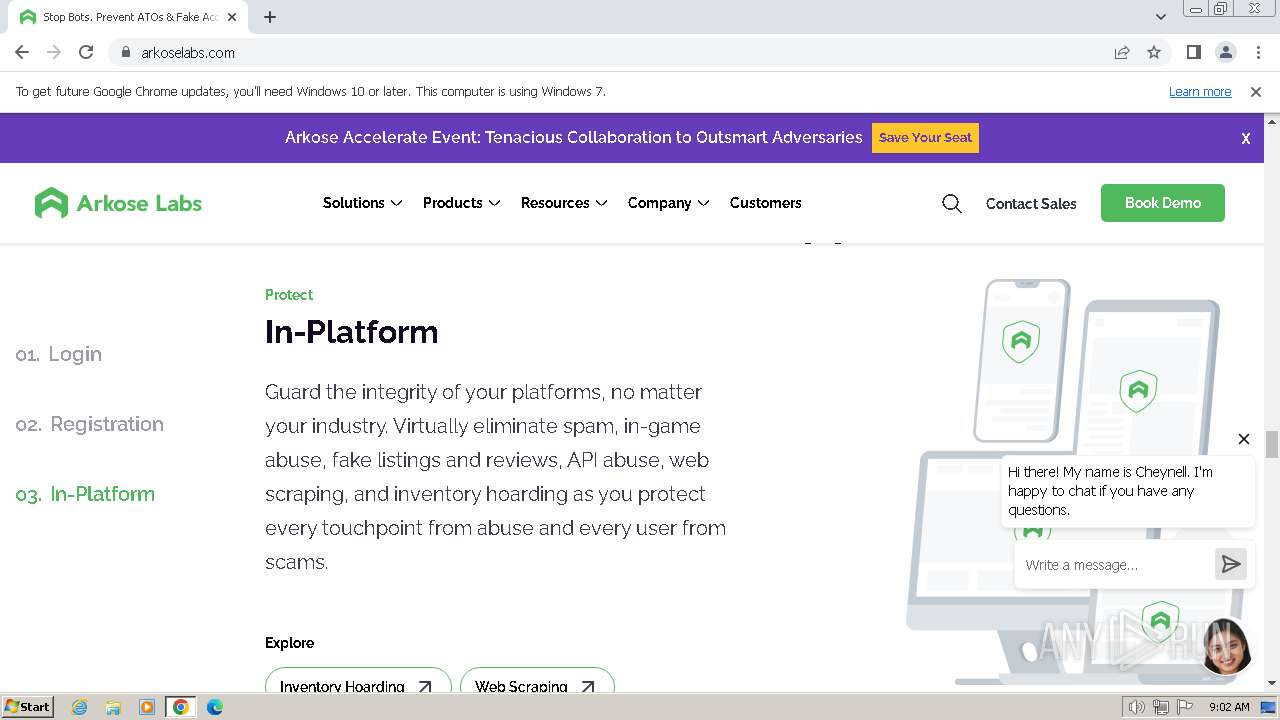Viewport: 1280px width, 720px height.
Task: Open the Learn more link
Action: 1200,91
